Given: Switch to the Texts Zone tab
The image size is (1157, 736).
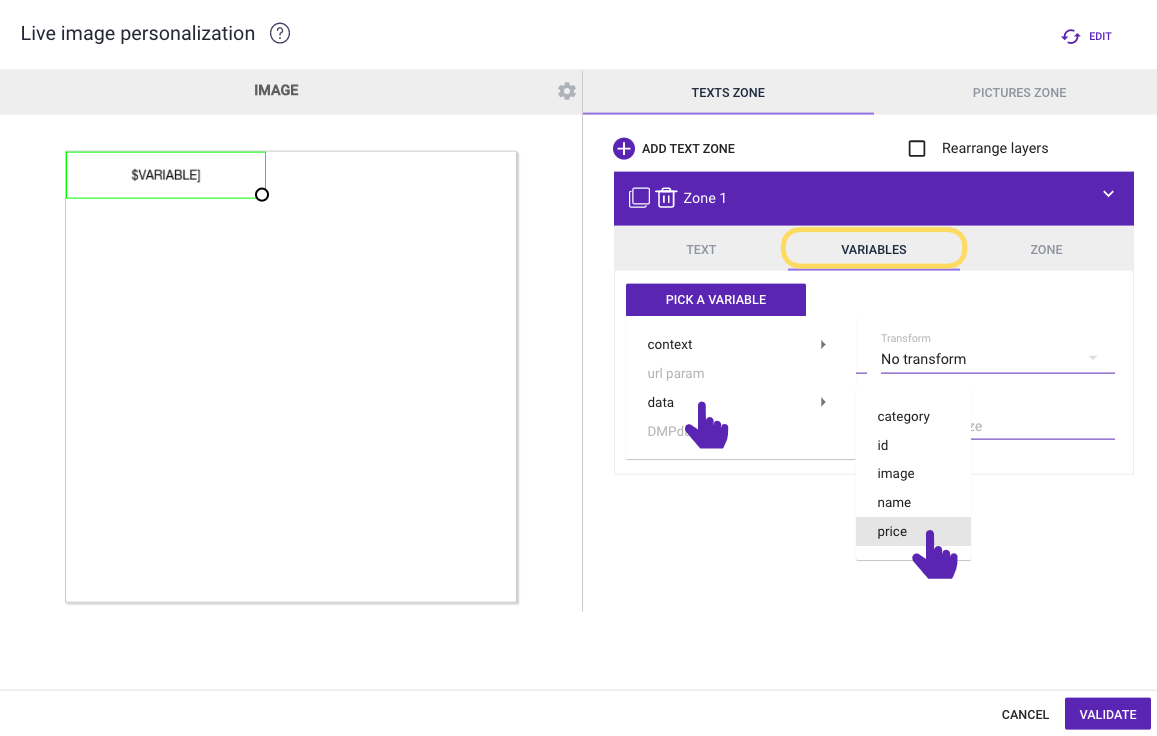Looking at the screenshot, I should click(728, 92).
